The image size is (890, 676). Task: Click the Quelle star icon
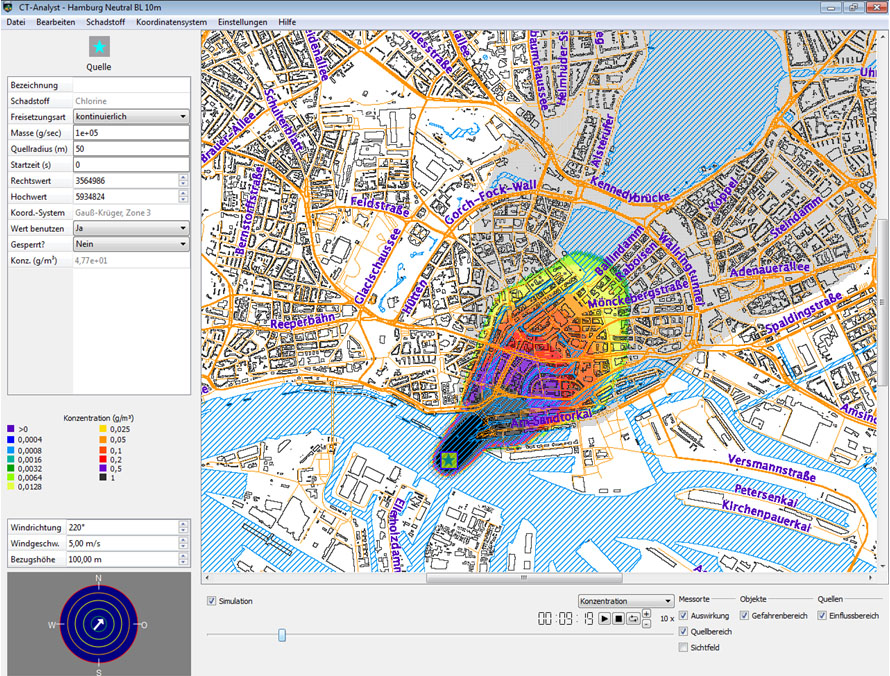(99, 46)
